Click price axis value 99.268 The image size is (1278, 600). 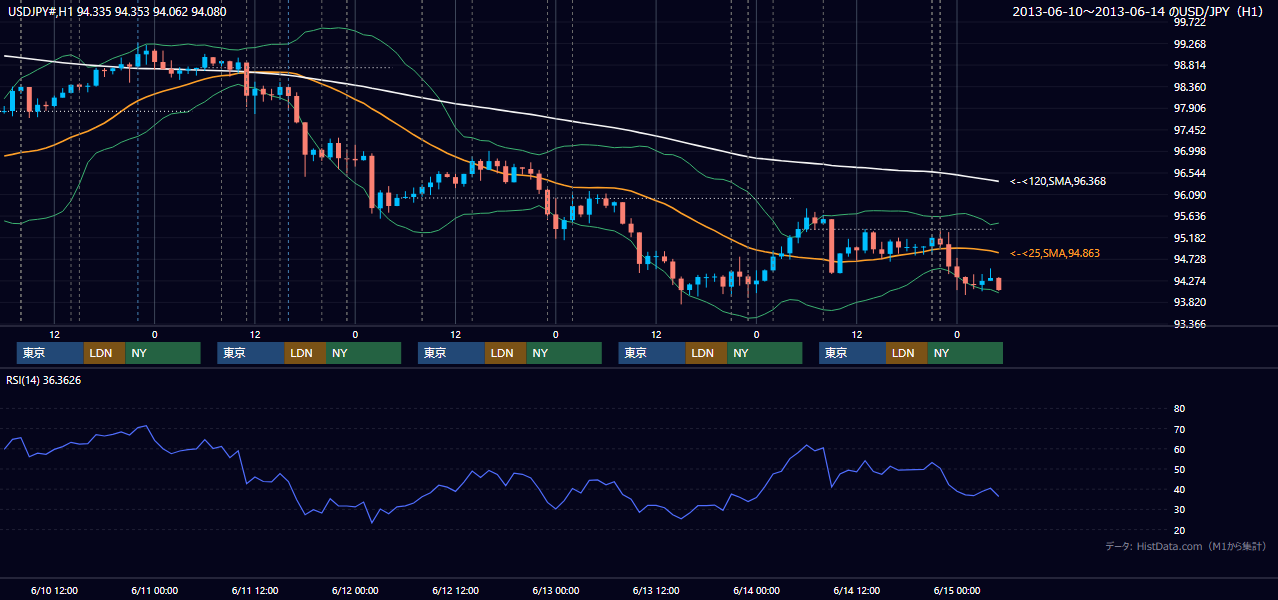pos(1189,44)
